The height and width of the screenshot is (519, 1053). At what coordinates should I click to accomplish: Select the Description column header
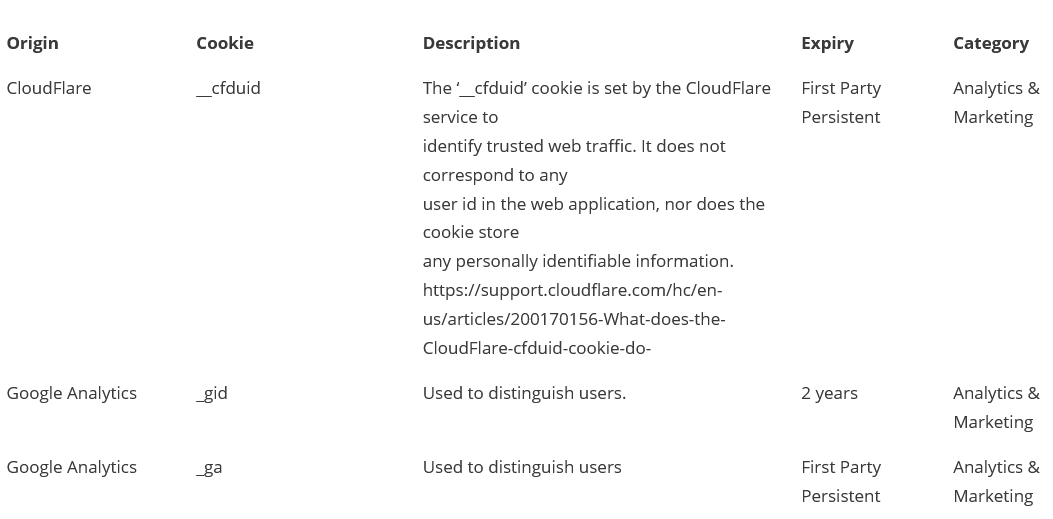[x=471, y=43]
